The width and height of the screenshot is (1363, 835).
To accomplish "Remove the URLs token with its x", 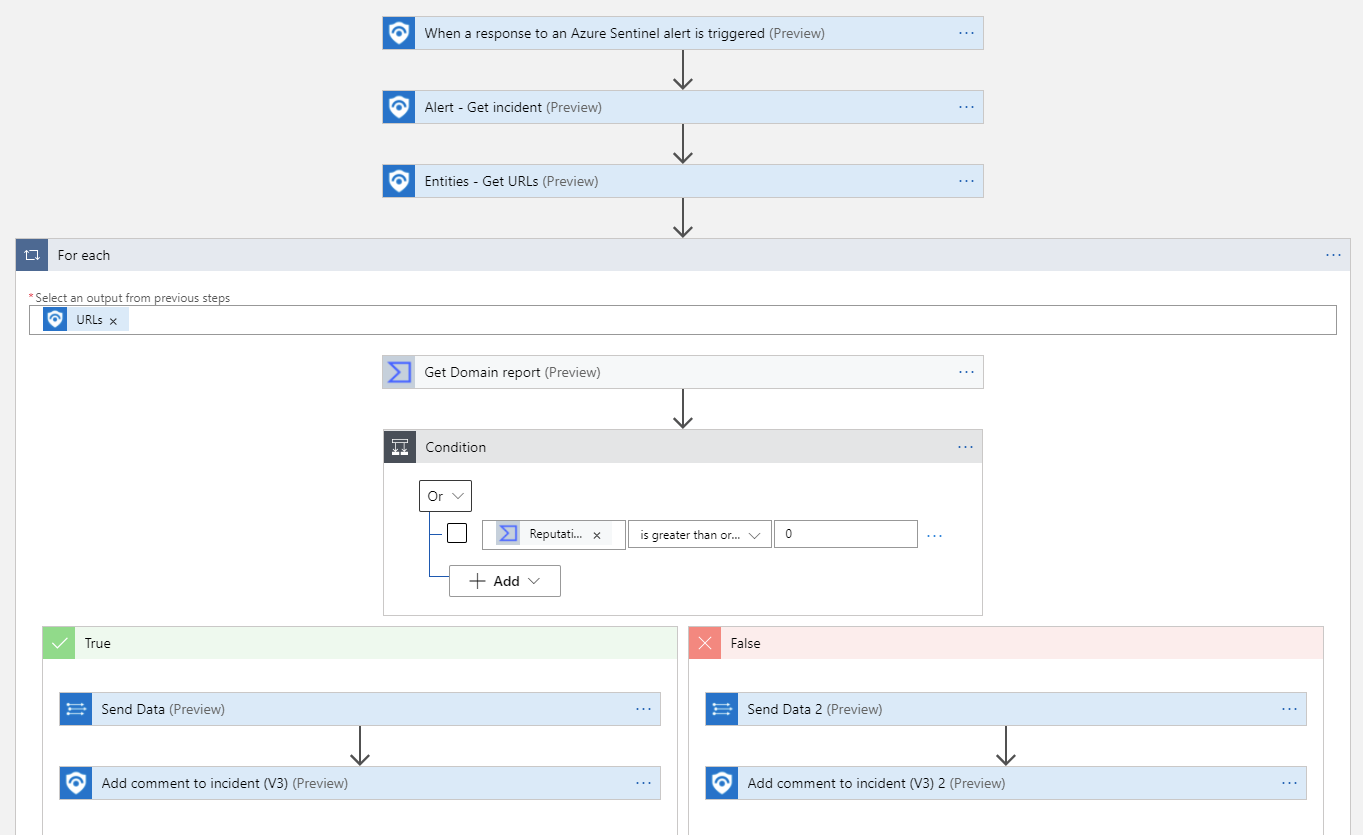I will [x=113, y=321].
